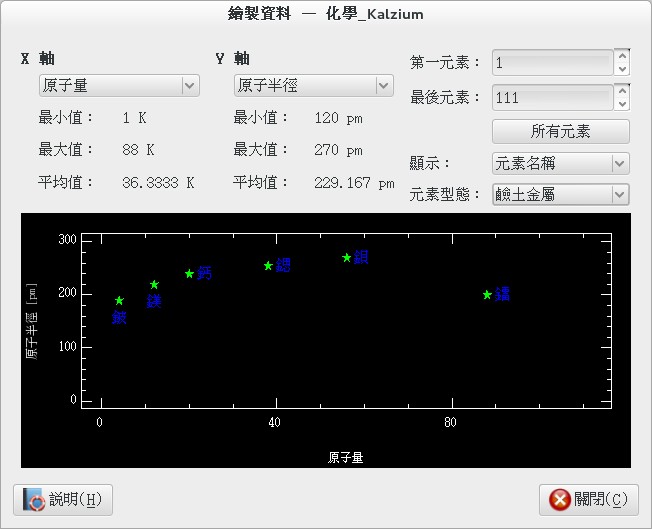
Task: Select the green star for 鎂
Action: [x=154, y=284]
